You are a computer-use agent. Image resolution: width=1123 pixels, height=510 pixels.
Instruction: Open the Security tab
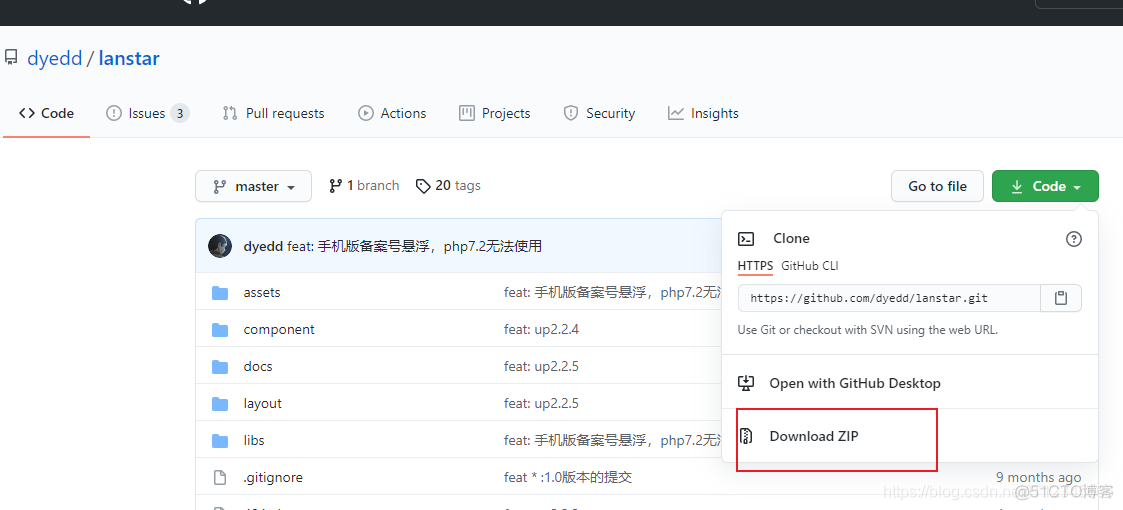pos(599,113)
